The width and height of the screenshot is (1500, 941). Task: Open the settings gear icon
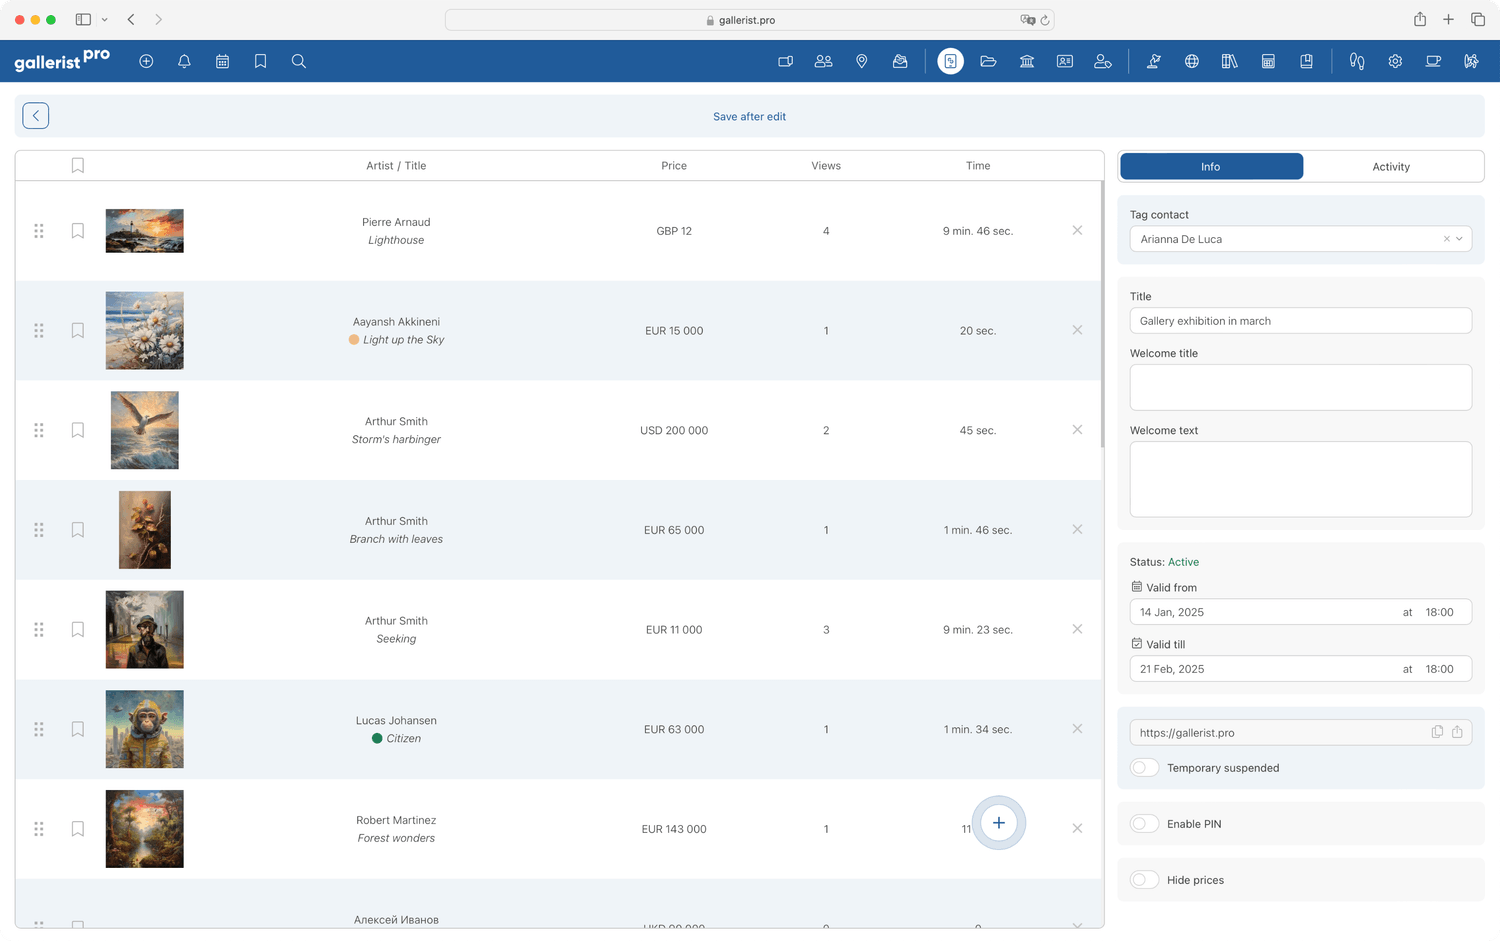1394,61
